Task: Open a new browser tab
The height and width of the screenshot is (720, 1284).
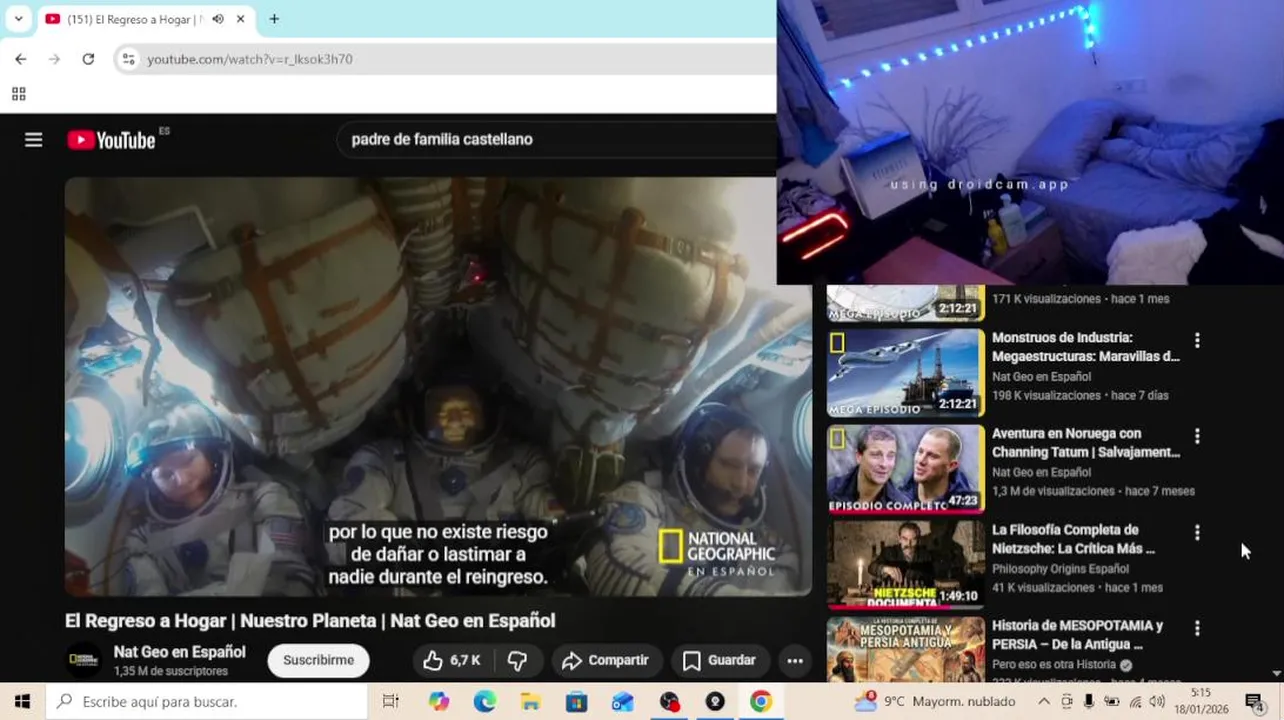Action: click(x=274, y=19)
